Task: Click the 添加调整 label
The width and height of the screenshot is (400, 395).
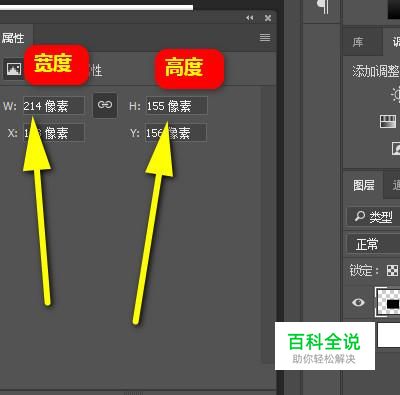Action: point(376,71)
